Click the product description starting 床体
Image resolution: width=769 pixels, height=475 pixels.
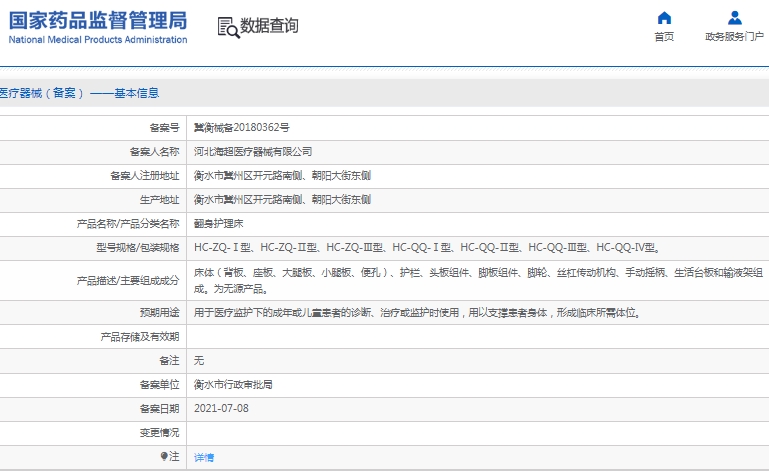478,280
